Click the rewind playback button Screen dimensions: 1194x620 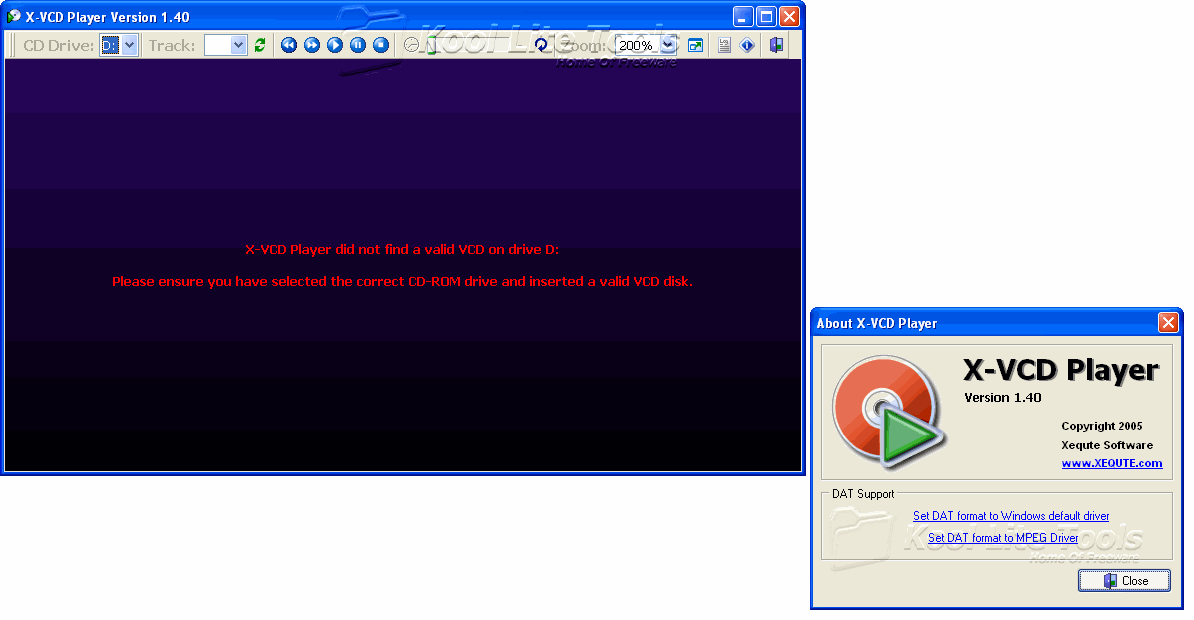289,46
